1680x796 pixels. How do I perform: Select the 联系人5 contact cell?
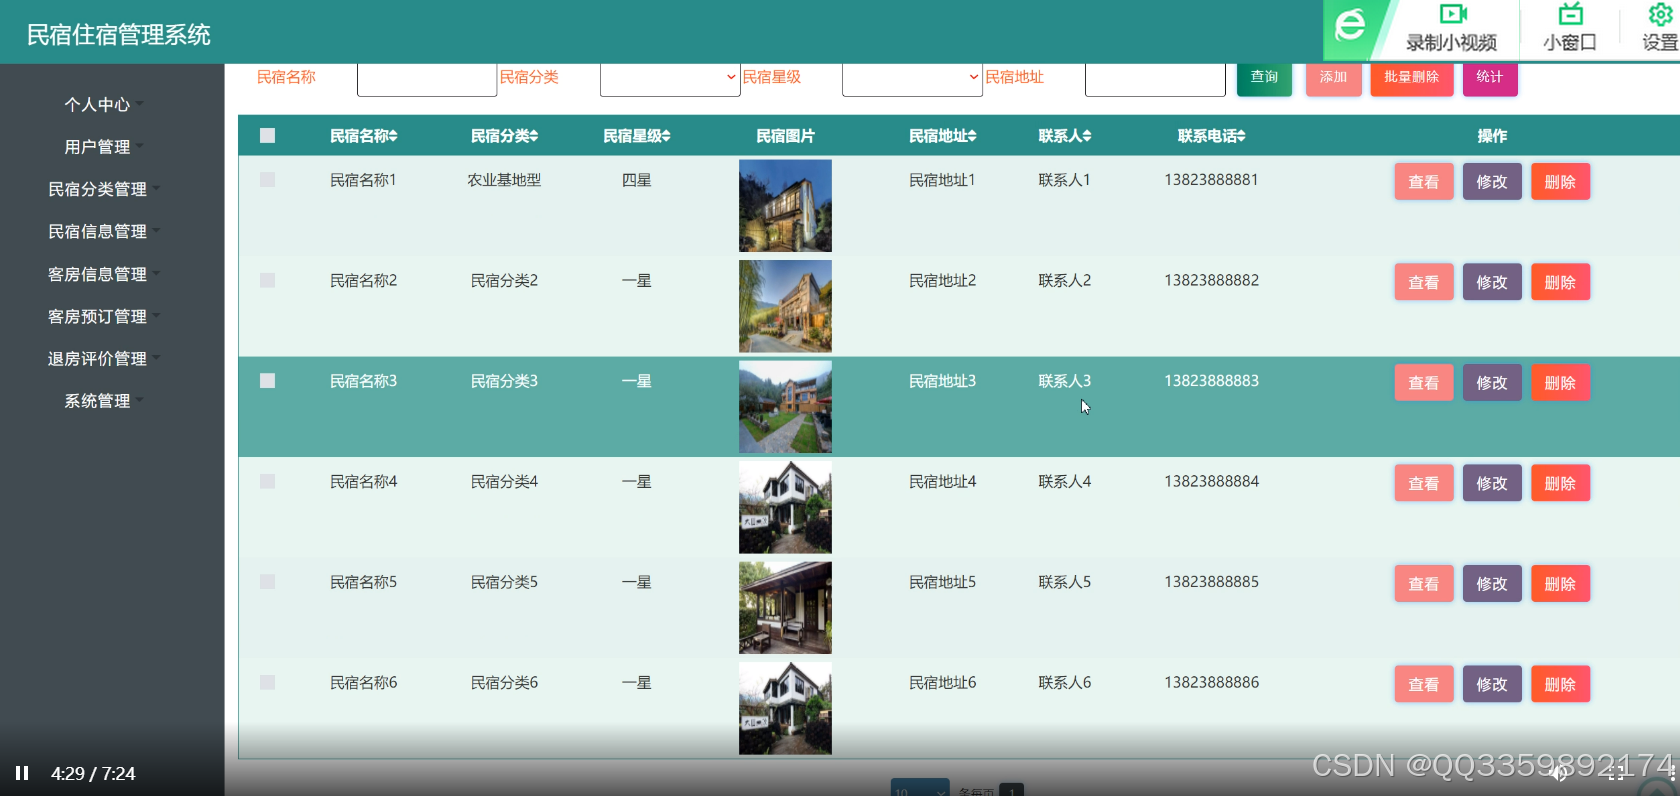[x=1064, y=582]
